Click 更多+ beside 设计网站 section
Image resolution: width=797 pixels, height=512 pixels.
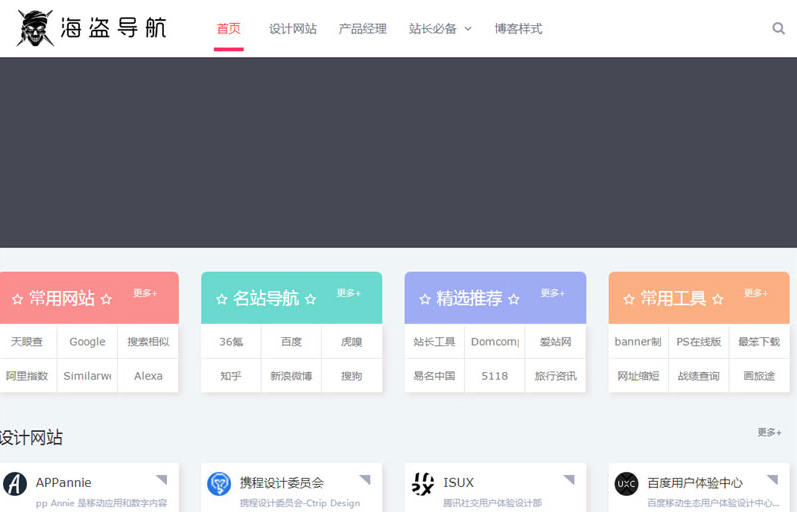pos(770,432)
